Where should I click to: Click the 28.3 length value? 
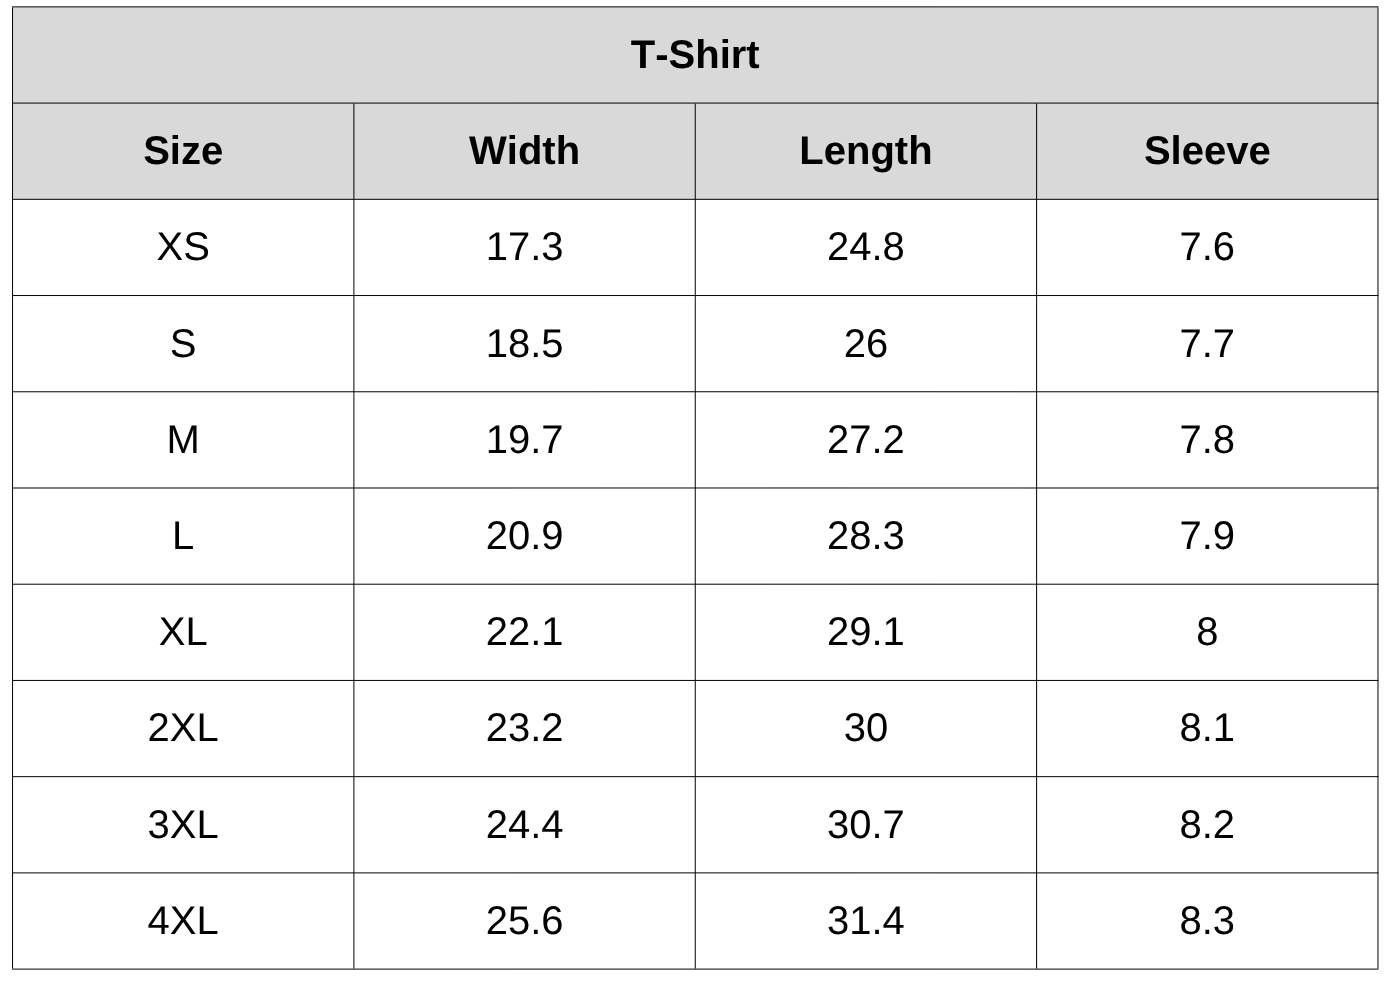pos(866,536)
